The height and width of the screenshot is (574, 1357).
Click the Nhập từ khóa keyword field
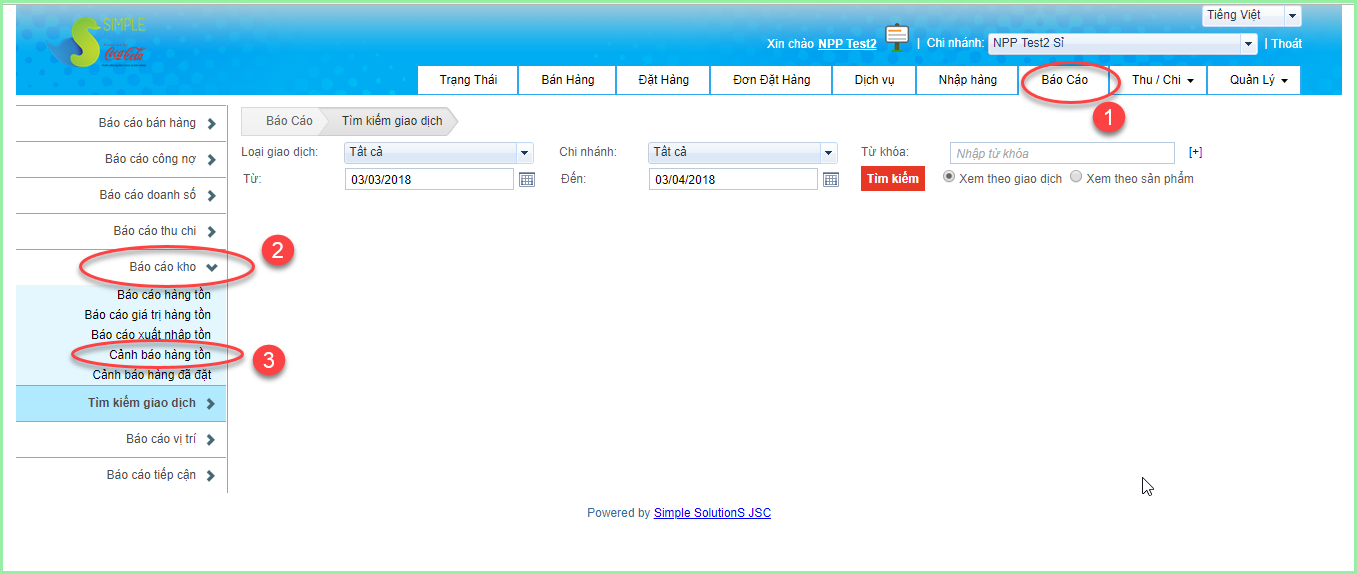(x=1061, y=153)
